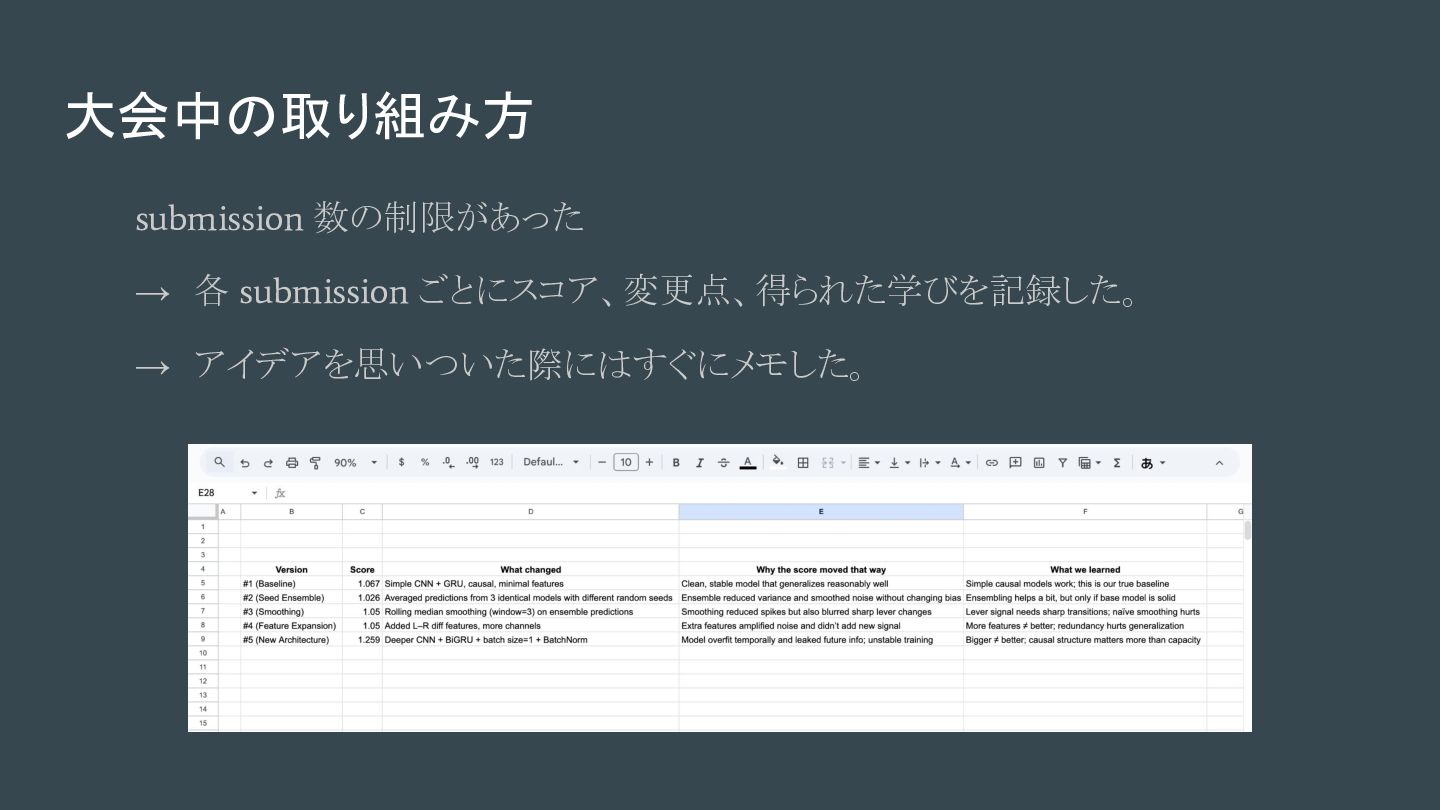The image size is (1440, 810).
Task: Undo the last action
Action: 245,463
